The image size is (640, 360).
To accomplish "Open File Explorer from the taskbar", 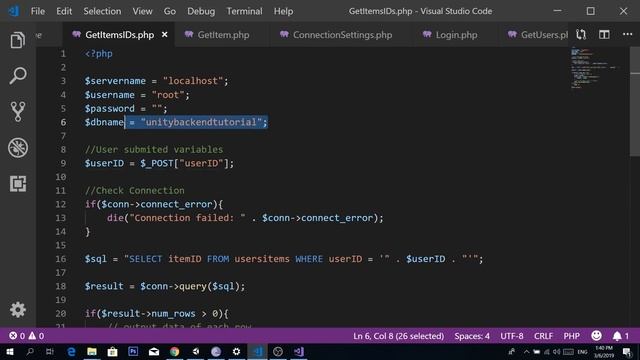I will [x=92, y=351].
